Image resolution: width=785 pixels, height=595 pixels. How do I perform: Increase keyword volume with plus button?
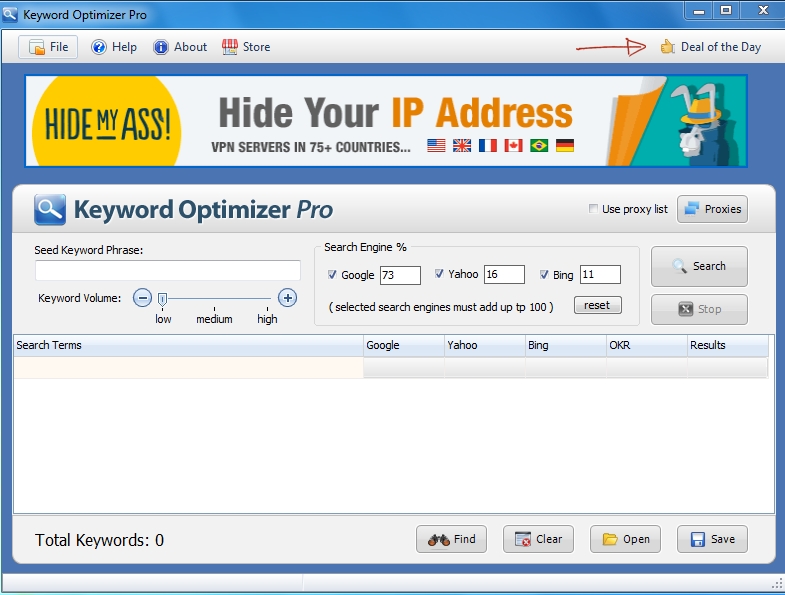point(287,298)
